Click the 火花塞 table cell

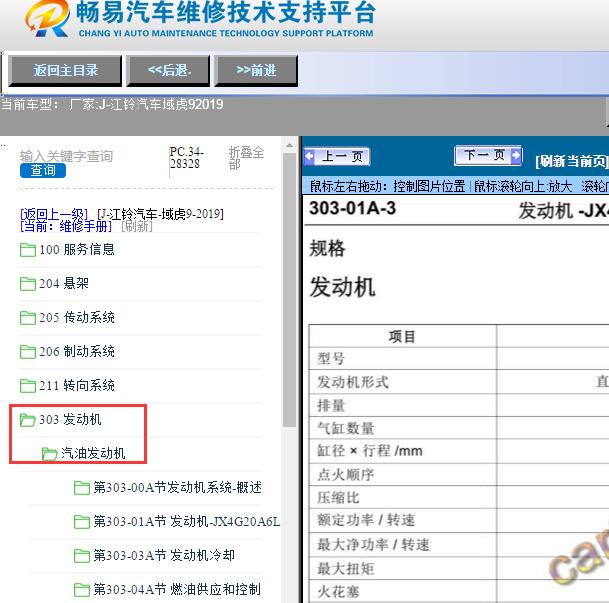point(338,592)
